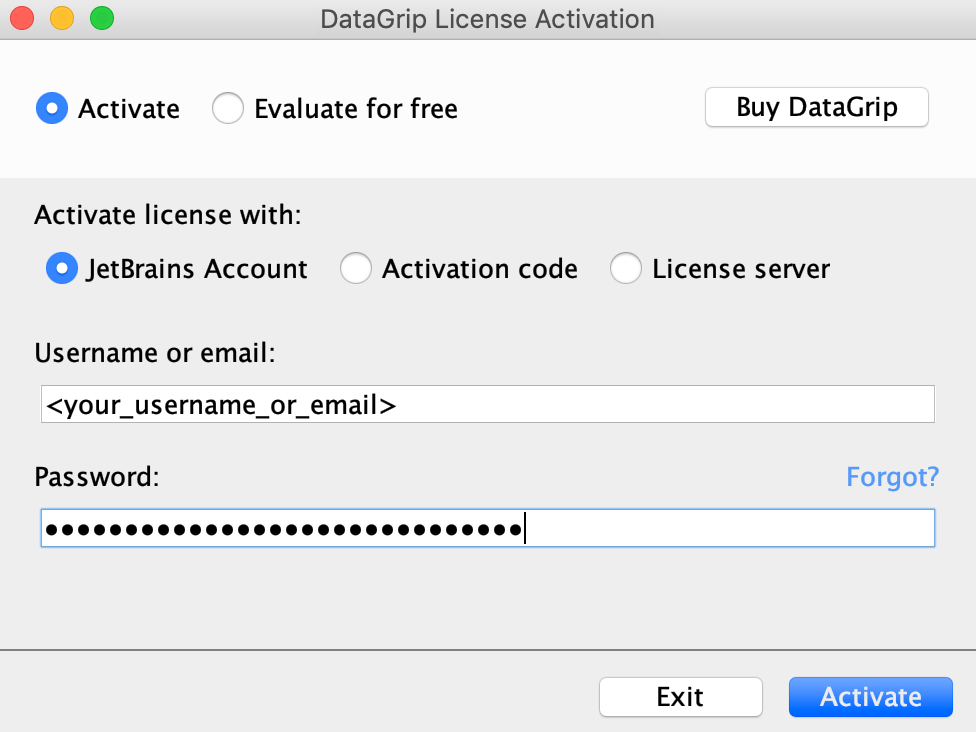Image resolution: width=976 pixels, height=732 pixels.
Task: Click inside the Password field
Action: pyautogui.click(x=488, y=528)
